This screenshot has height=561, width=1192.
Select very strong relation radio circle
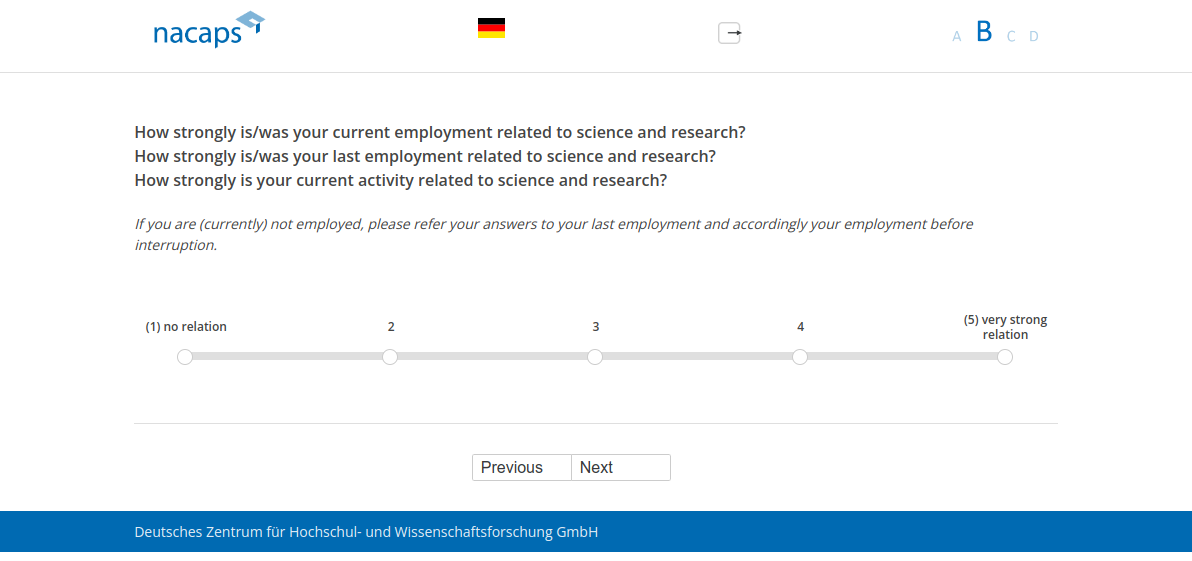[x=1005, y=357]
